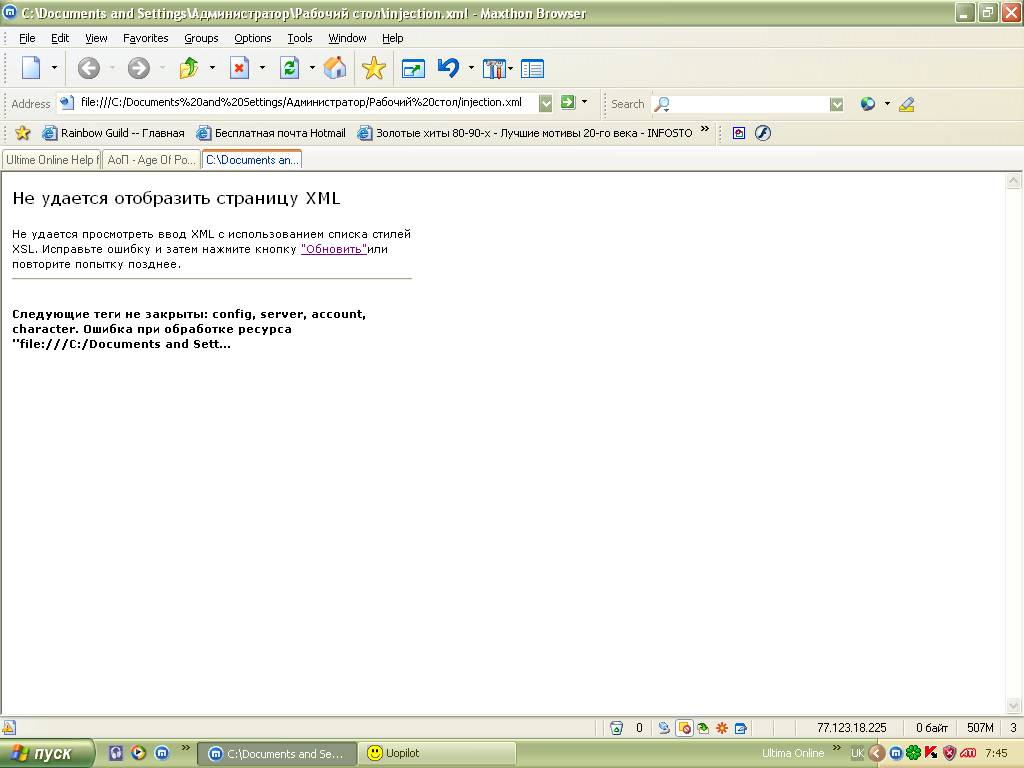
Task: Click the UK language indicator
Action: coord(857,753)
